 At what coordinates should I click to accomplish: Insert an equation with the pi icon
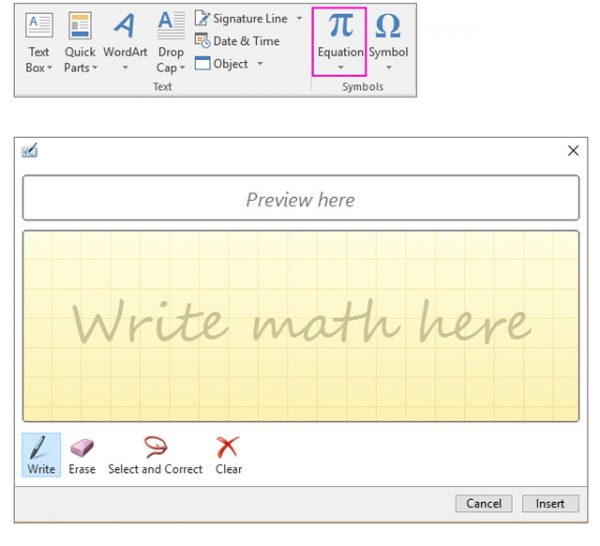coord(340,27)
